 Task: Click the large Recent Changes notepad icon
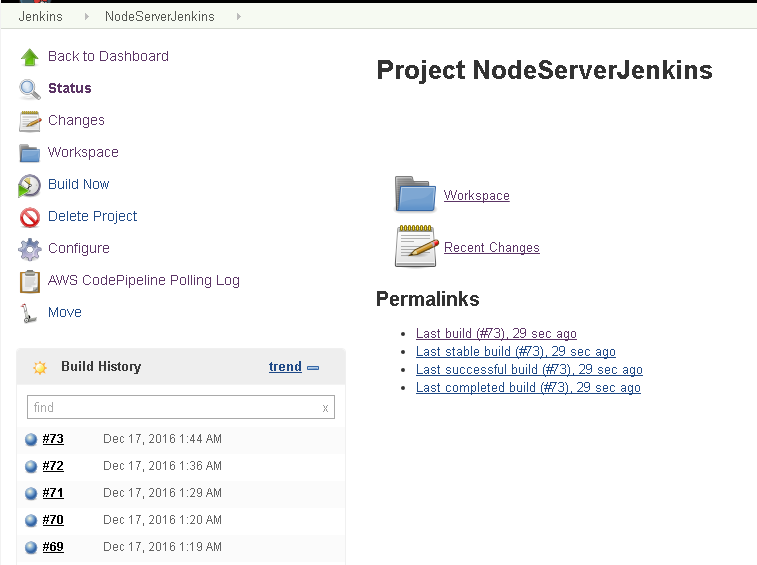pos(417,246)
